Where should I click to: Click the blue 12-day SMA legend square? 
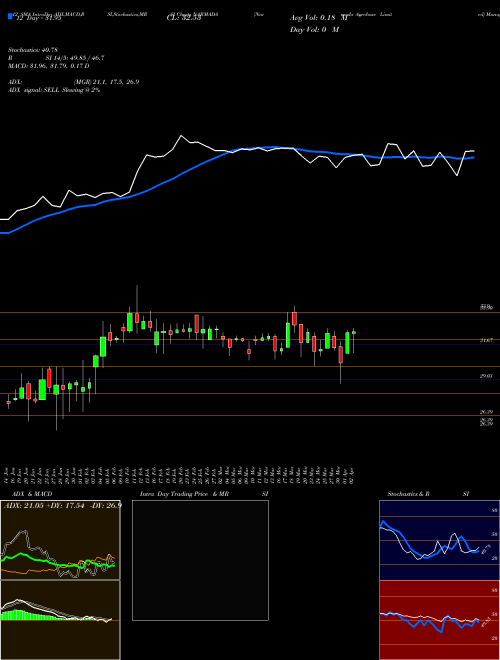click(10, 16)
